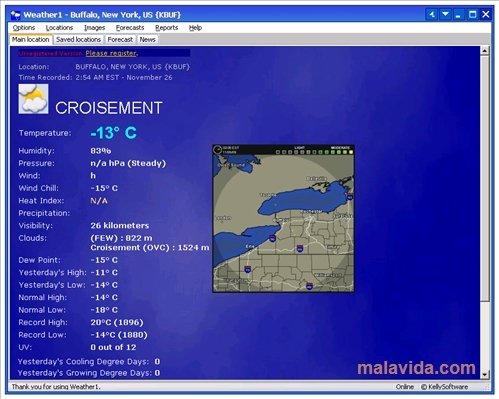499x399 pixels.
Task: Minimize the Weather1 window
Action: [x=459, y=15]
